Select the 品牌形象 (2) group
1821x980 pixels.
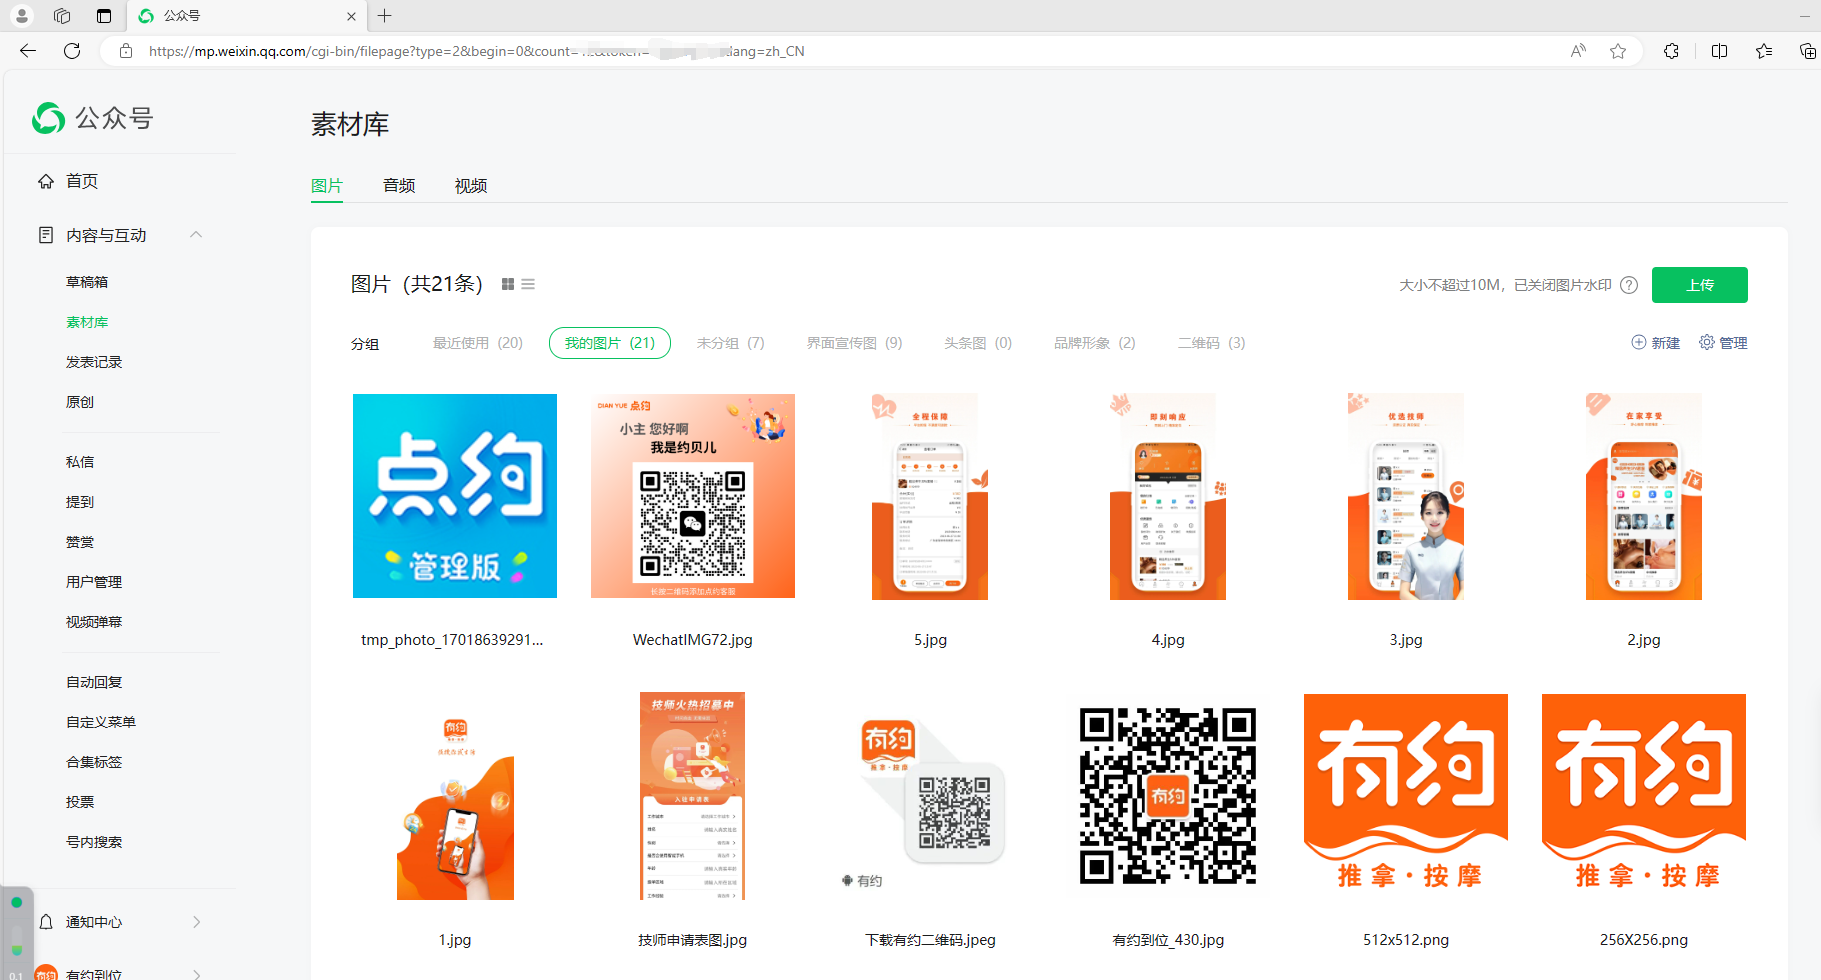pyautogui.click(x=1095, y=343)
